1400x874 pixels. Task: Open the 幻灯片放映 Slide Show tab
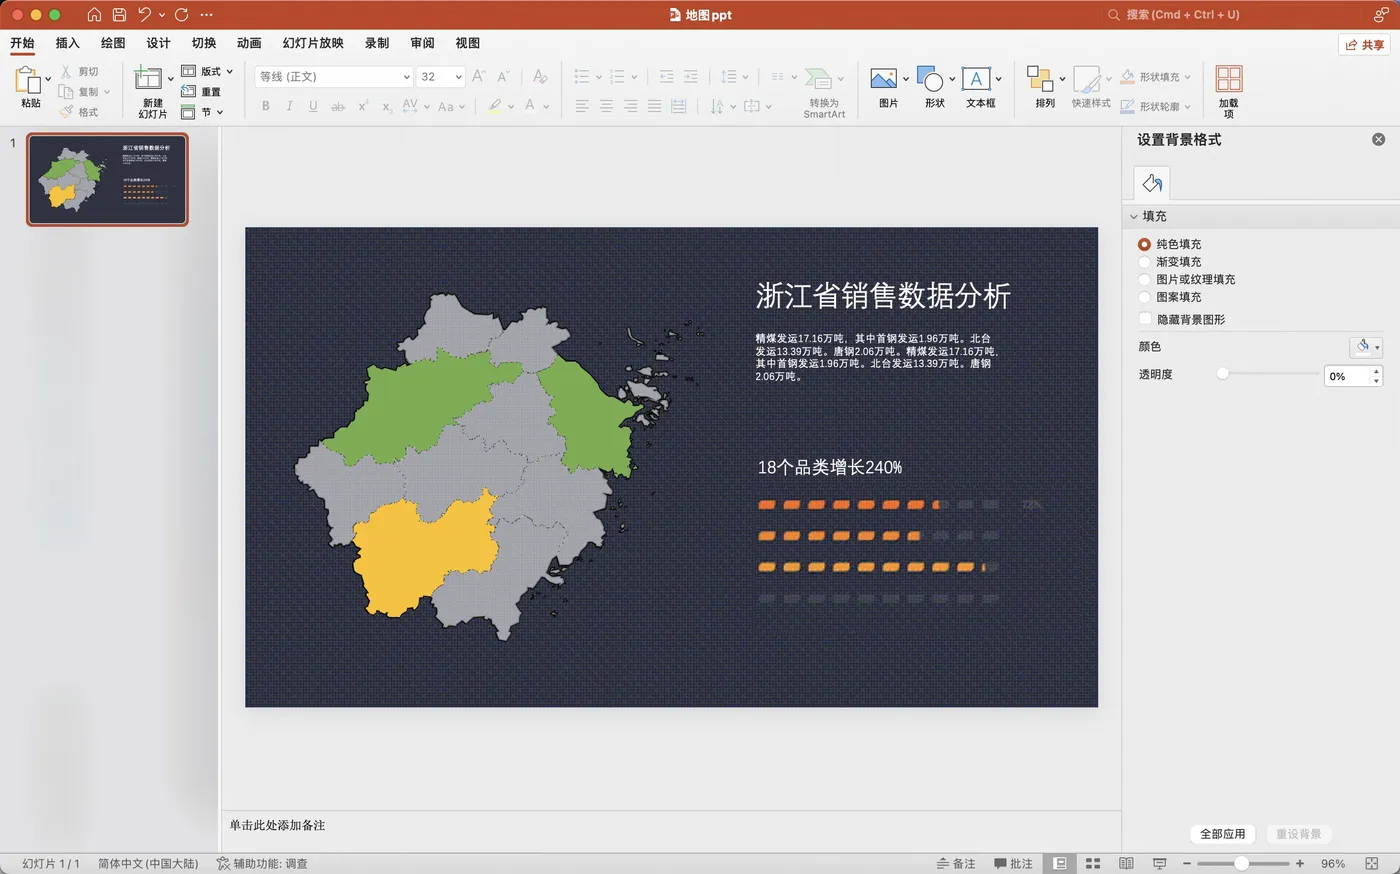[x=313, y=43]
